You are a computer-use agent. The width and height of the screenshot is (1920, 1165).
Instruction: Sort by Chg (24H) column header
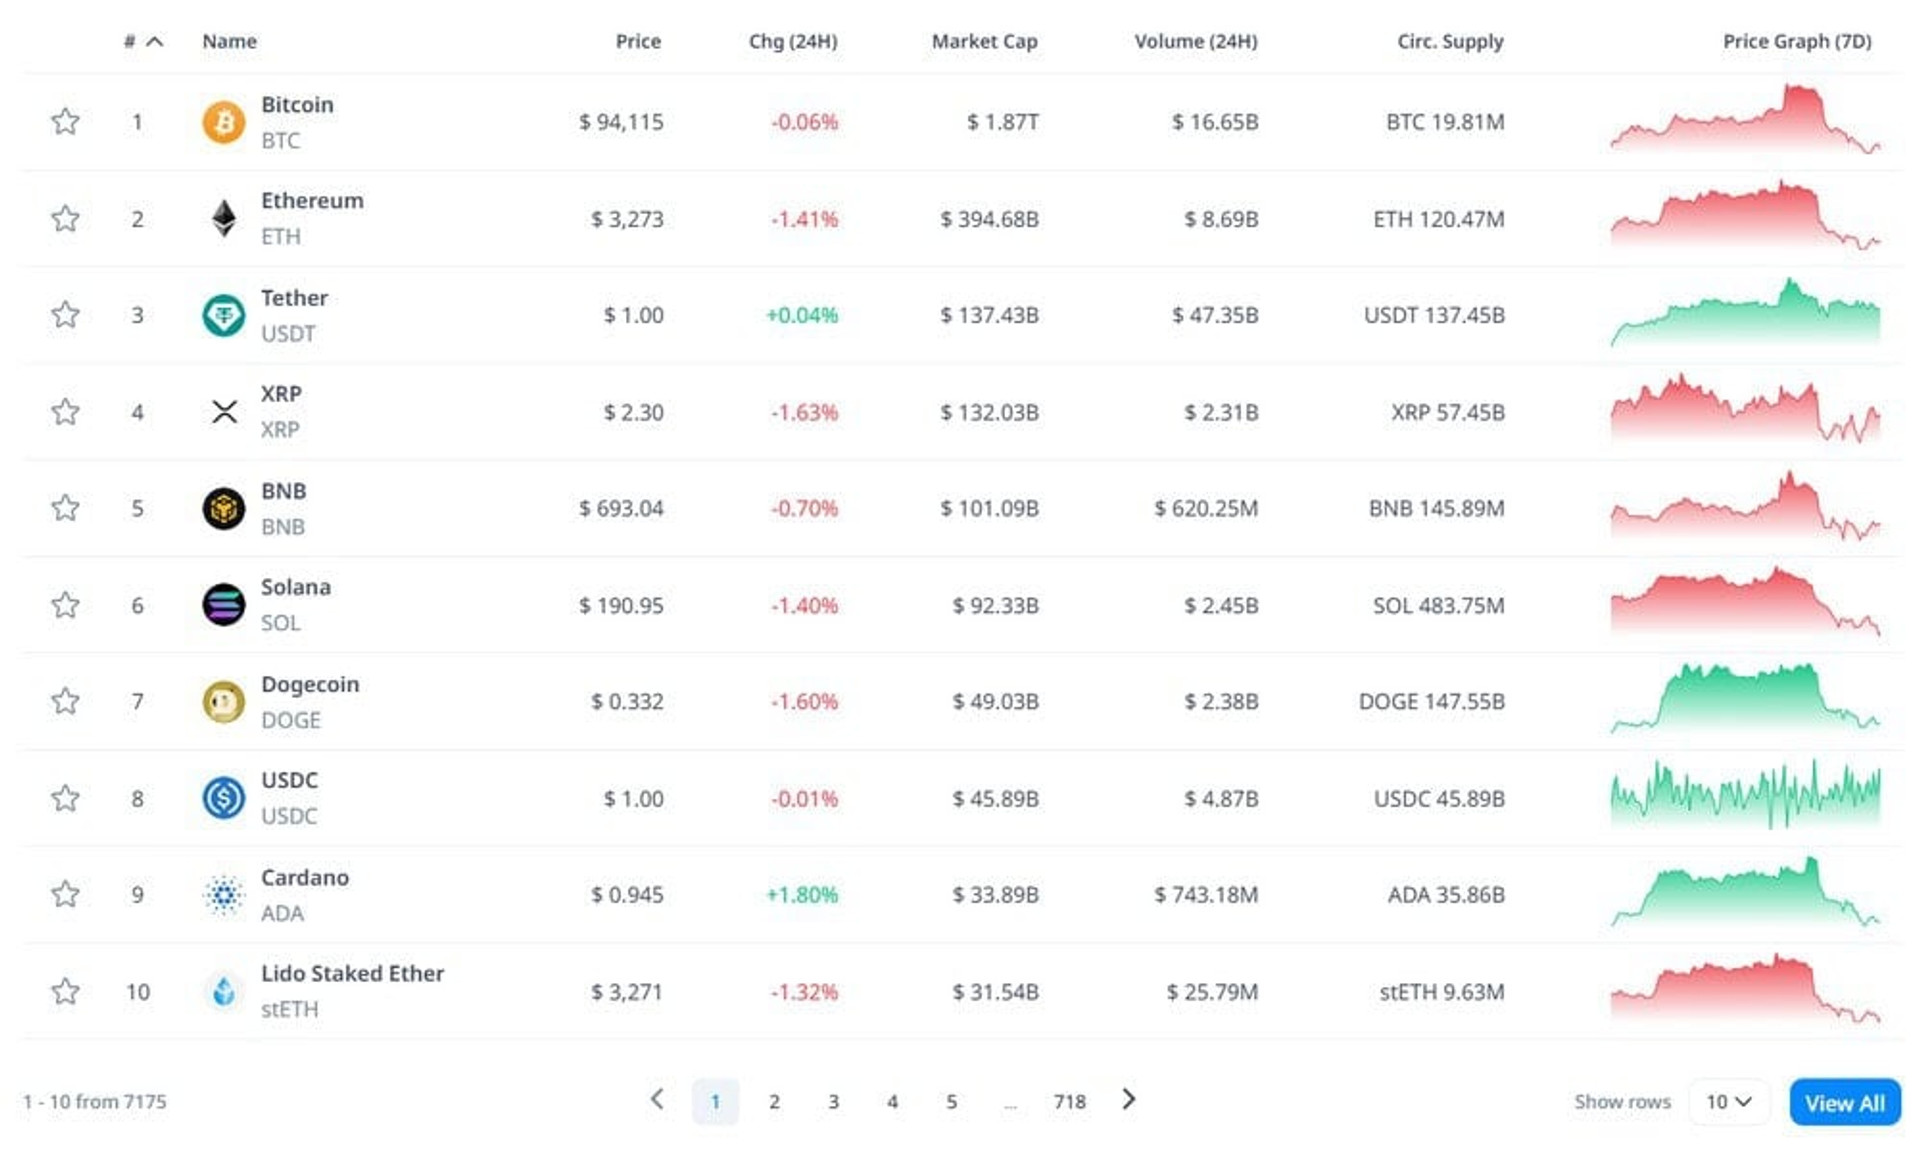coord(793,41)
